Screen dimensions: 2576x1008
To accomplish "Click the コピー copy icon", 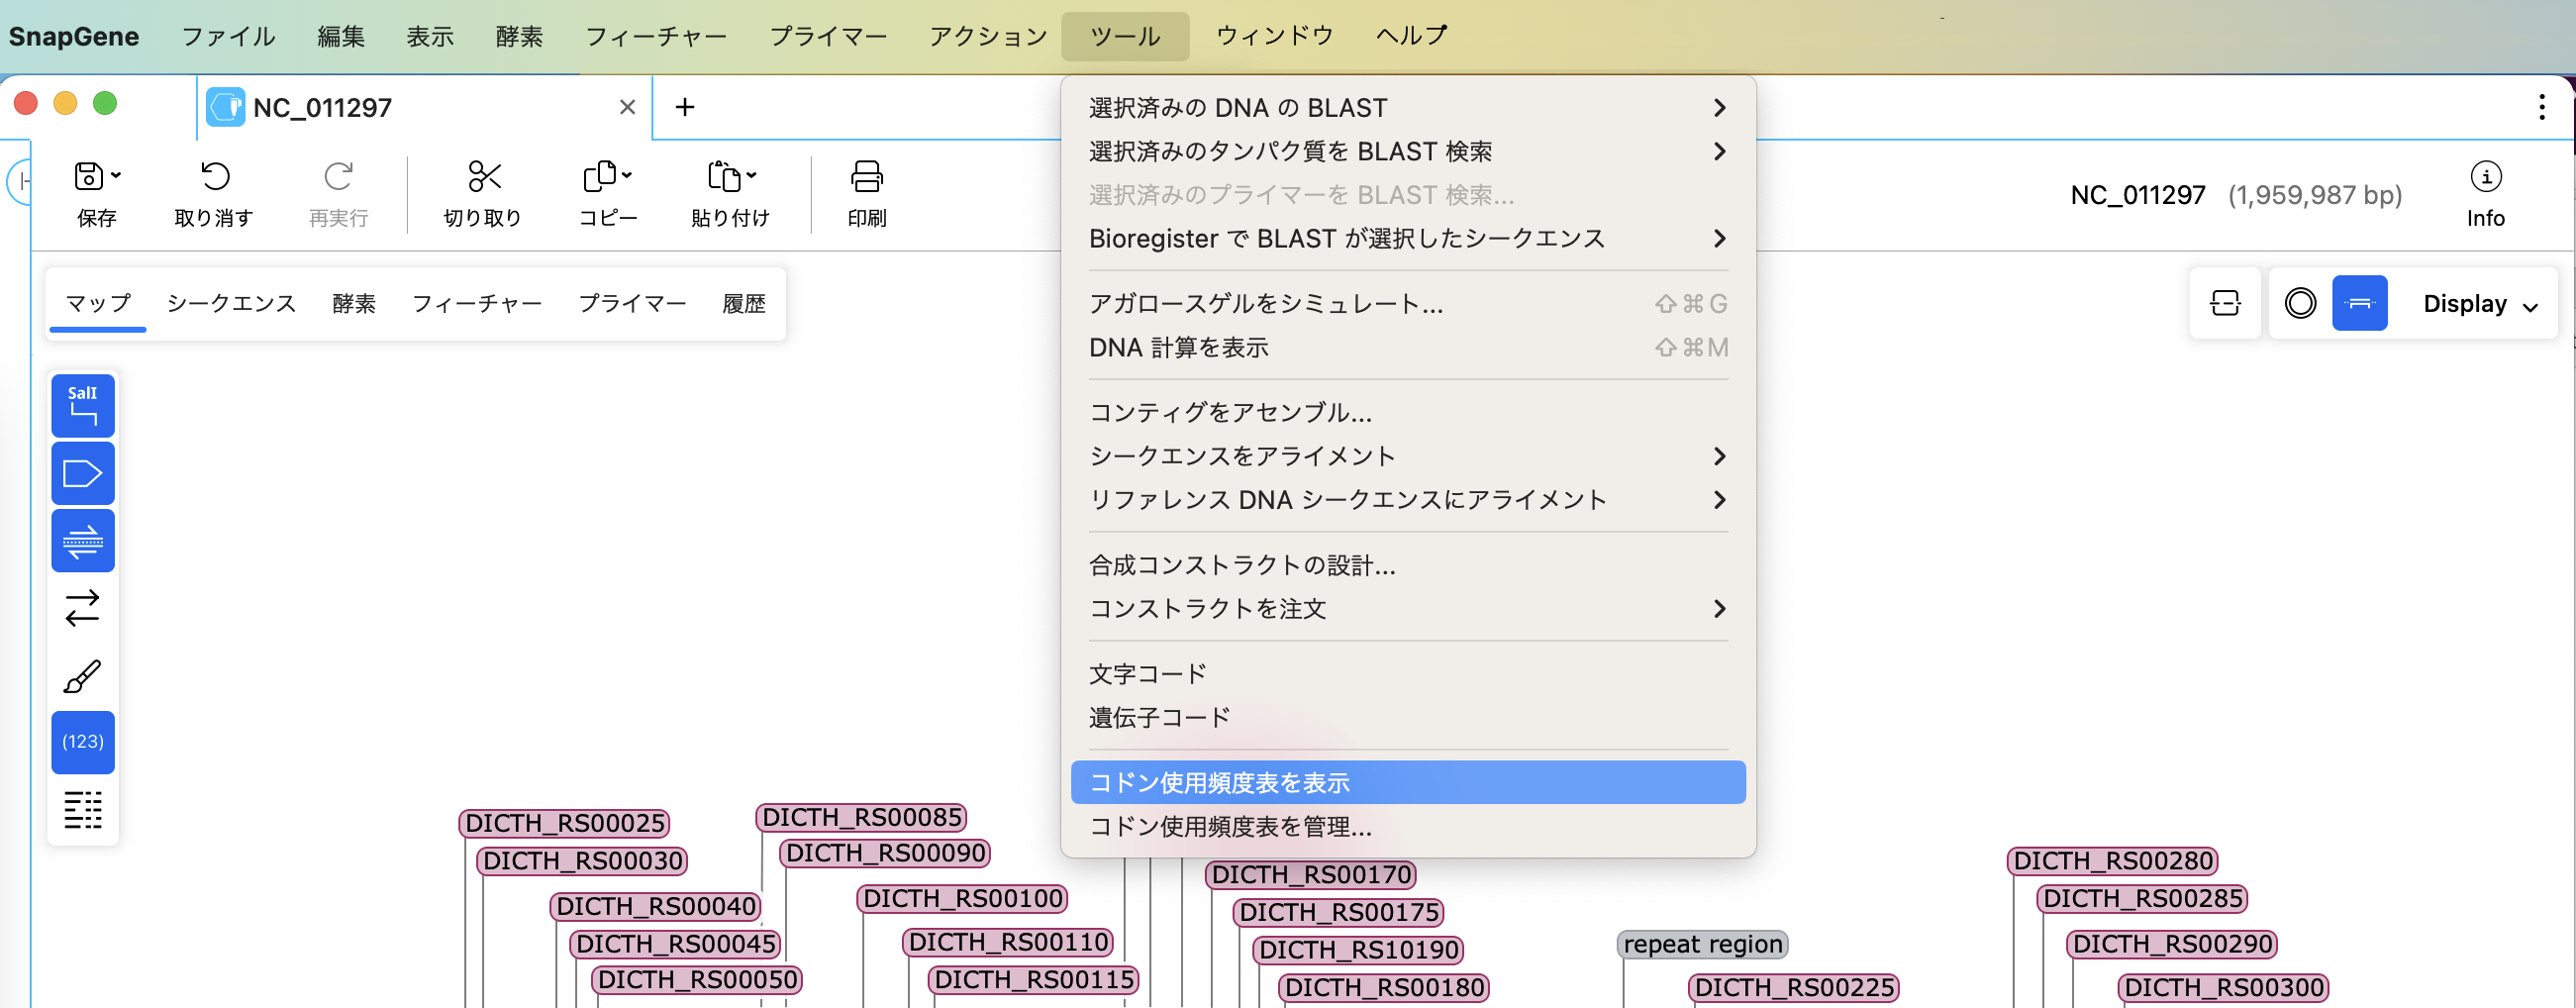I will click(x=604, y=192).
